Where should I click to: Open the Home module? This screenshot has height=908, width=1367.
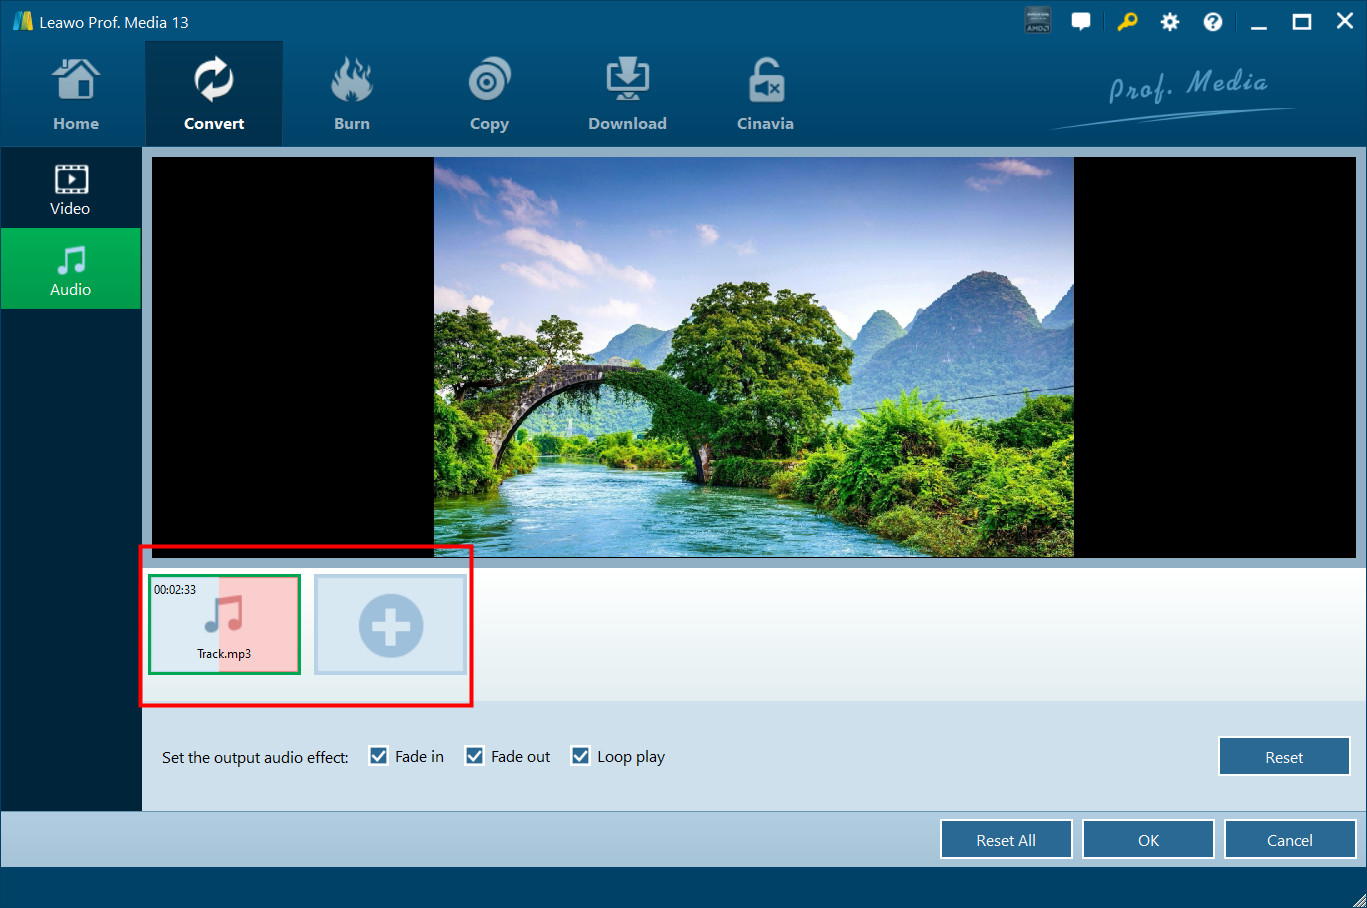tap(76, 96)
